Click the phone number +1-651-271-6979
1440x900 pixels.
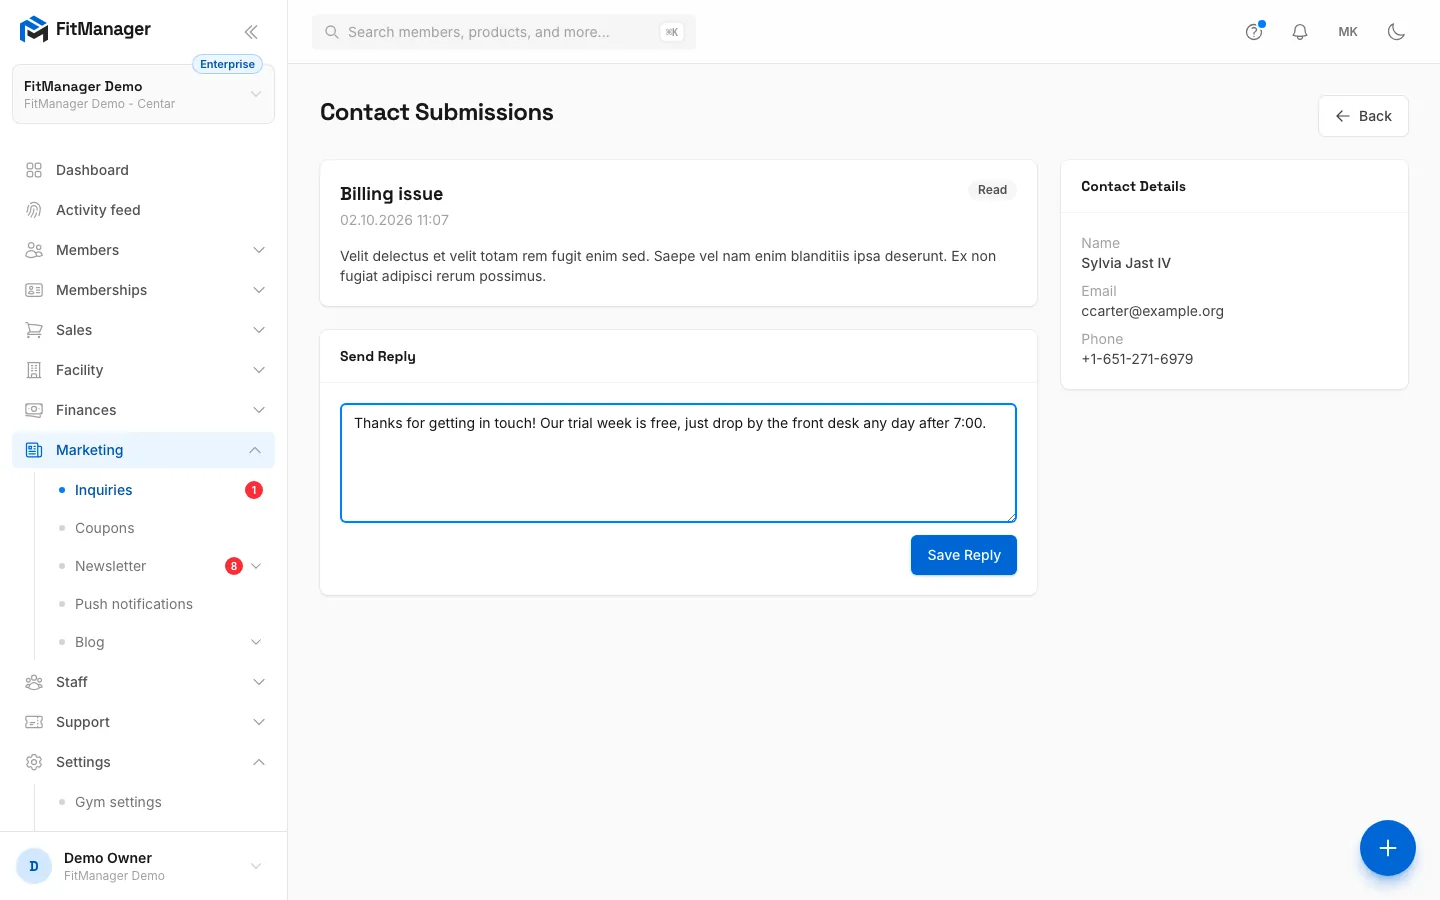[1137, 359]
